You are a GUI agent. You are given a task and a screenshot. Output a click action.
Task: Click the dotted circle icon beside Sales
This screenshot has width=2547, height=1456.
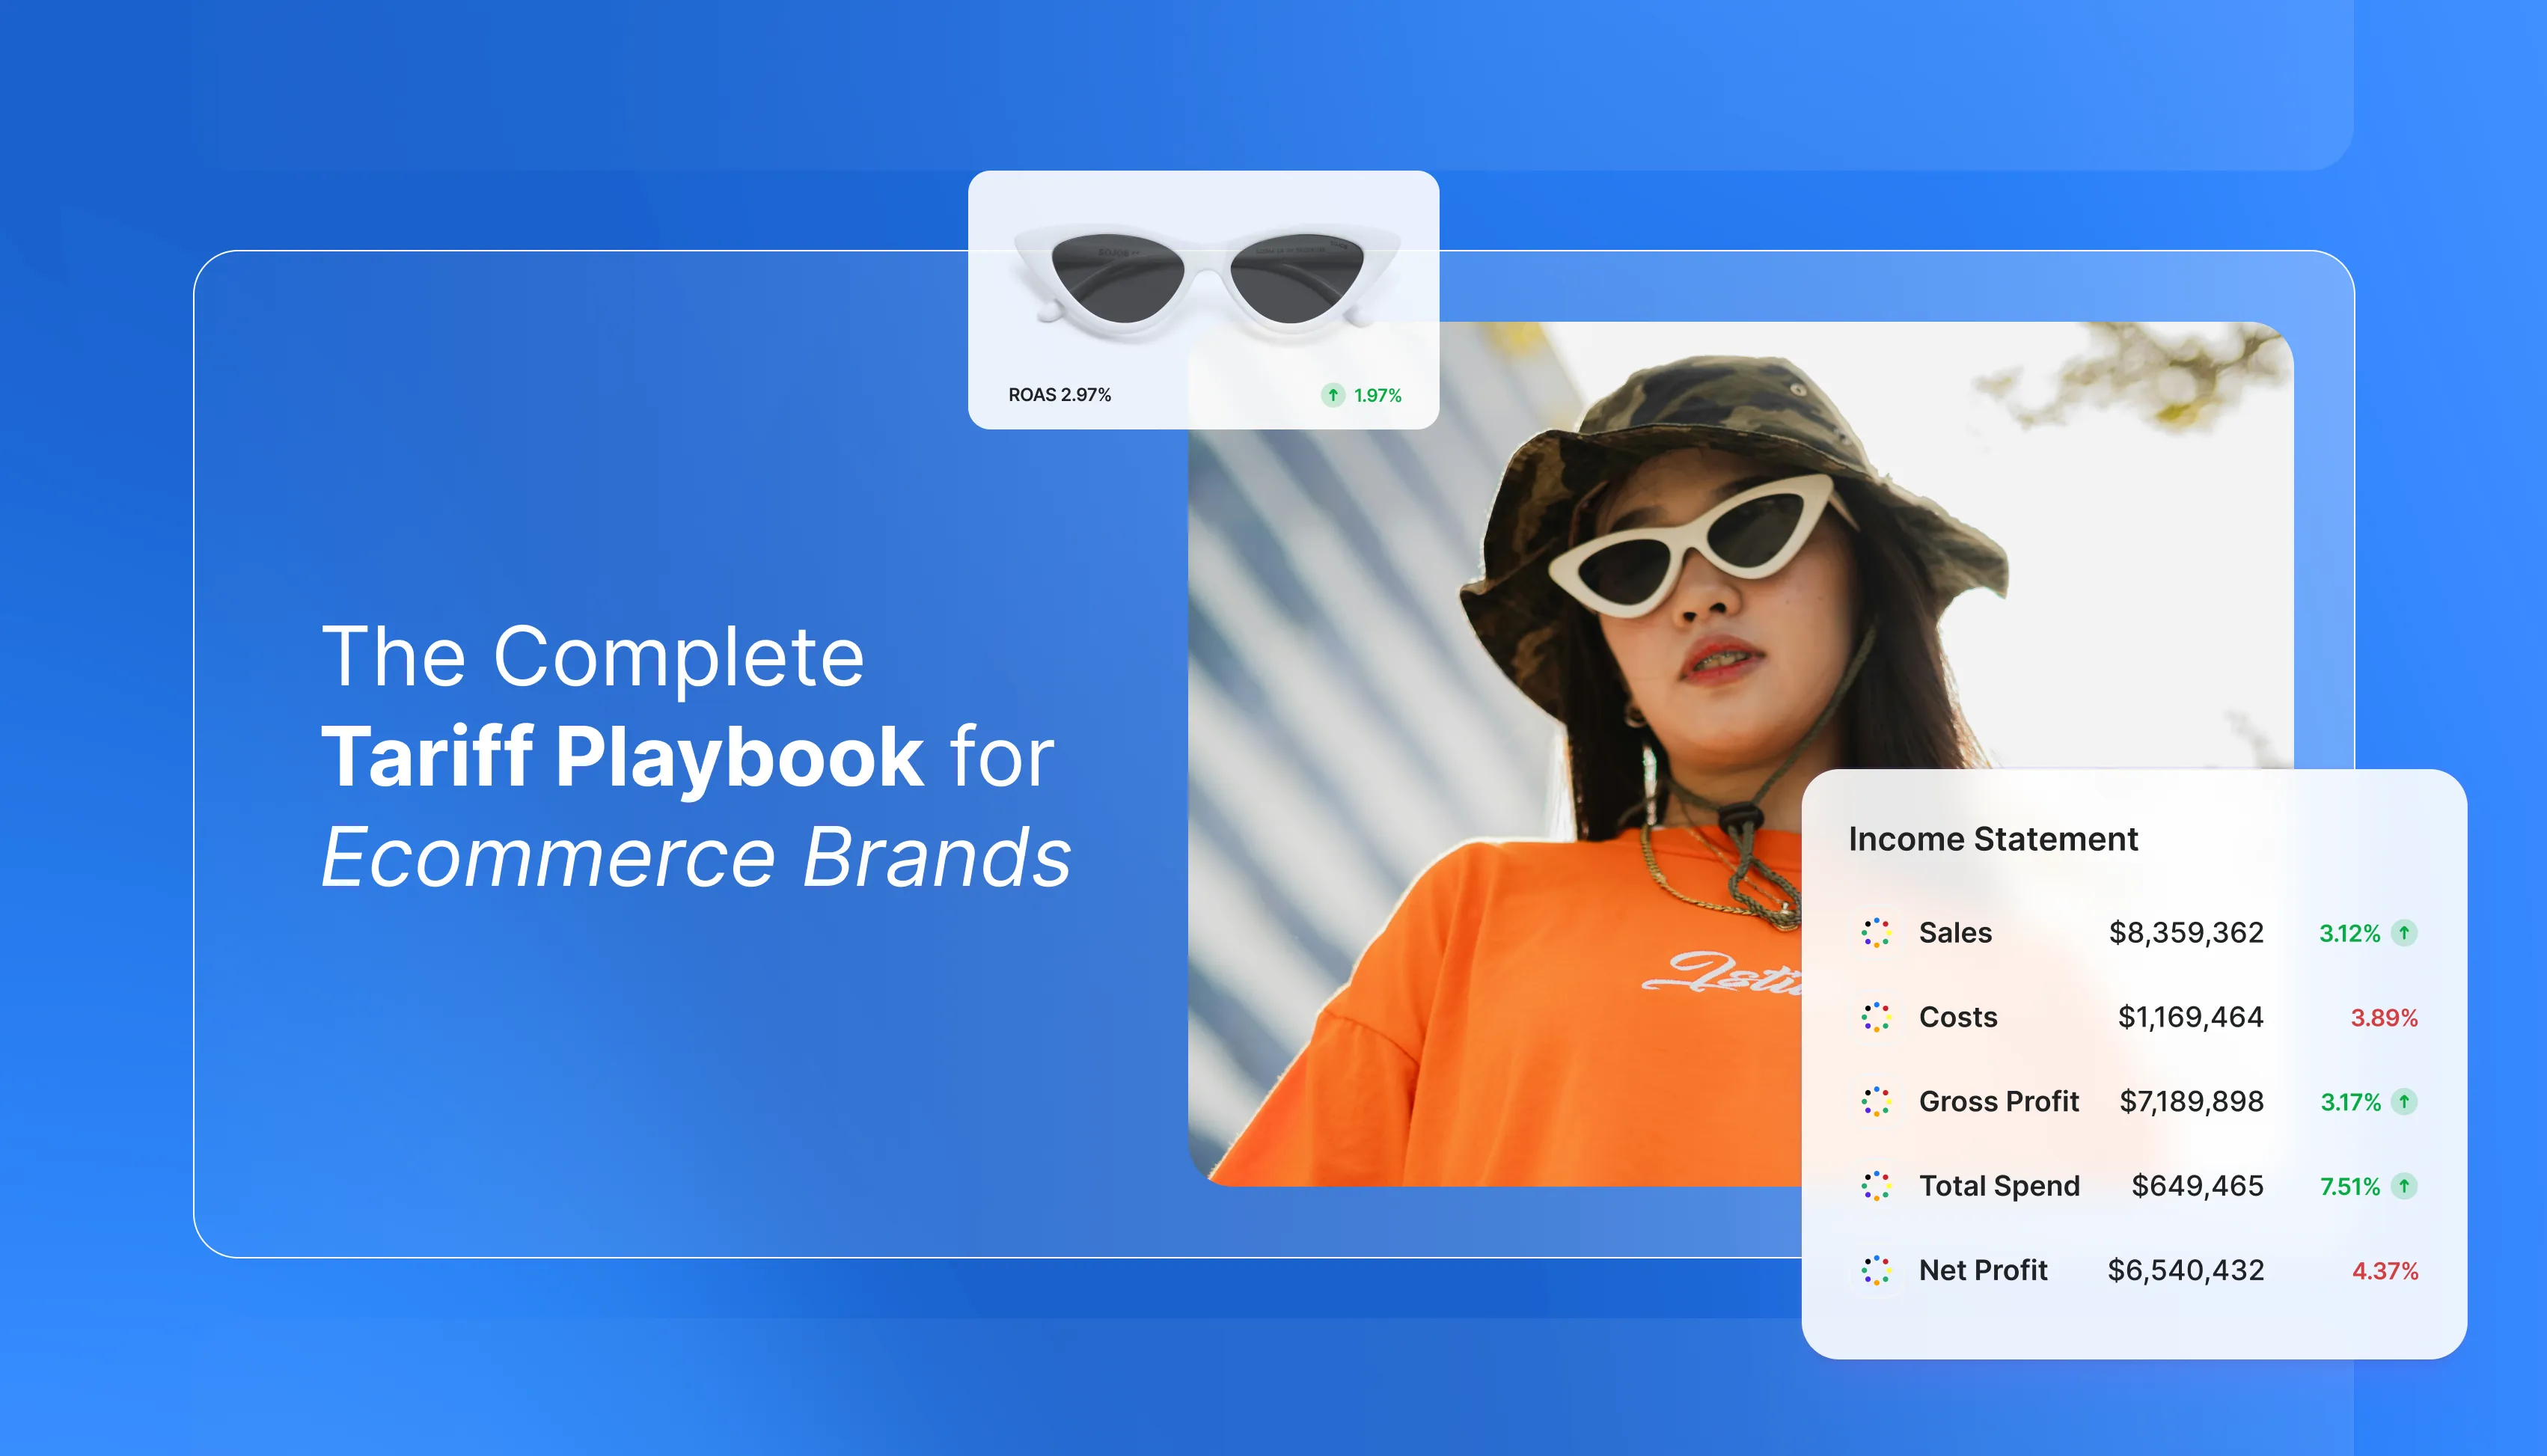(1876, 932)
